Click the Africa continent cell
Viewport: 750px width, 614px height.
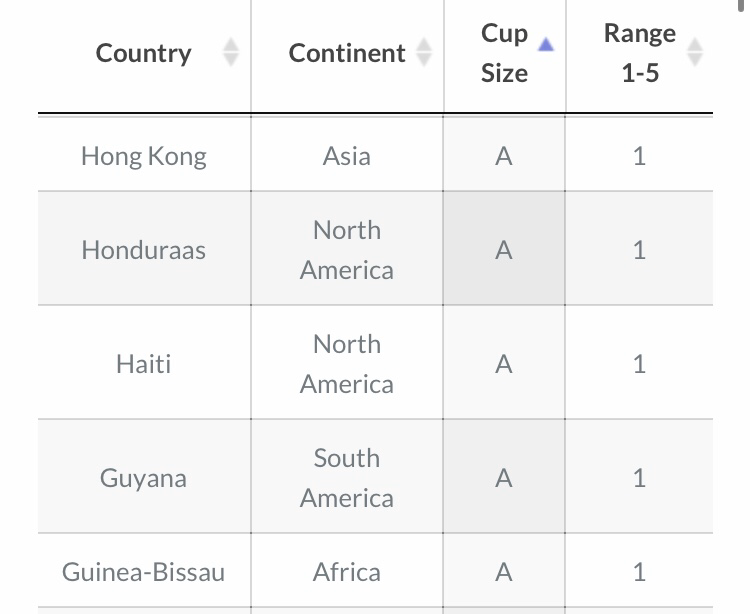[x=347, y=571]
